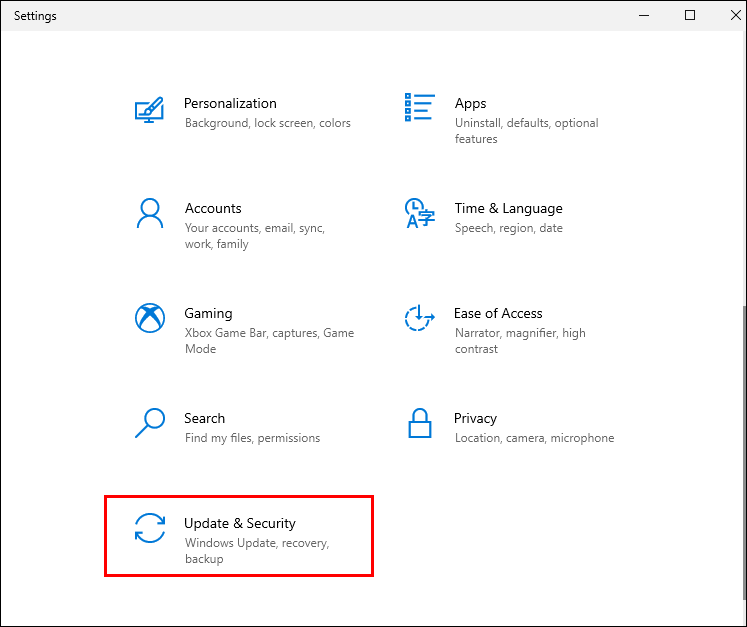747x627 pixels.
Task: Open the Update & Security refresh arrows icon
Action: 150,528
